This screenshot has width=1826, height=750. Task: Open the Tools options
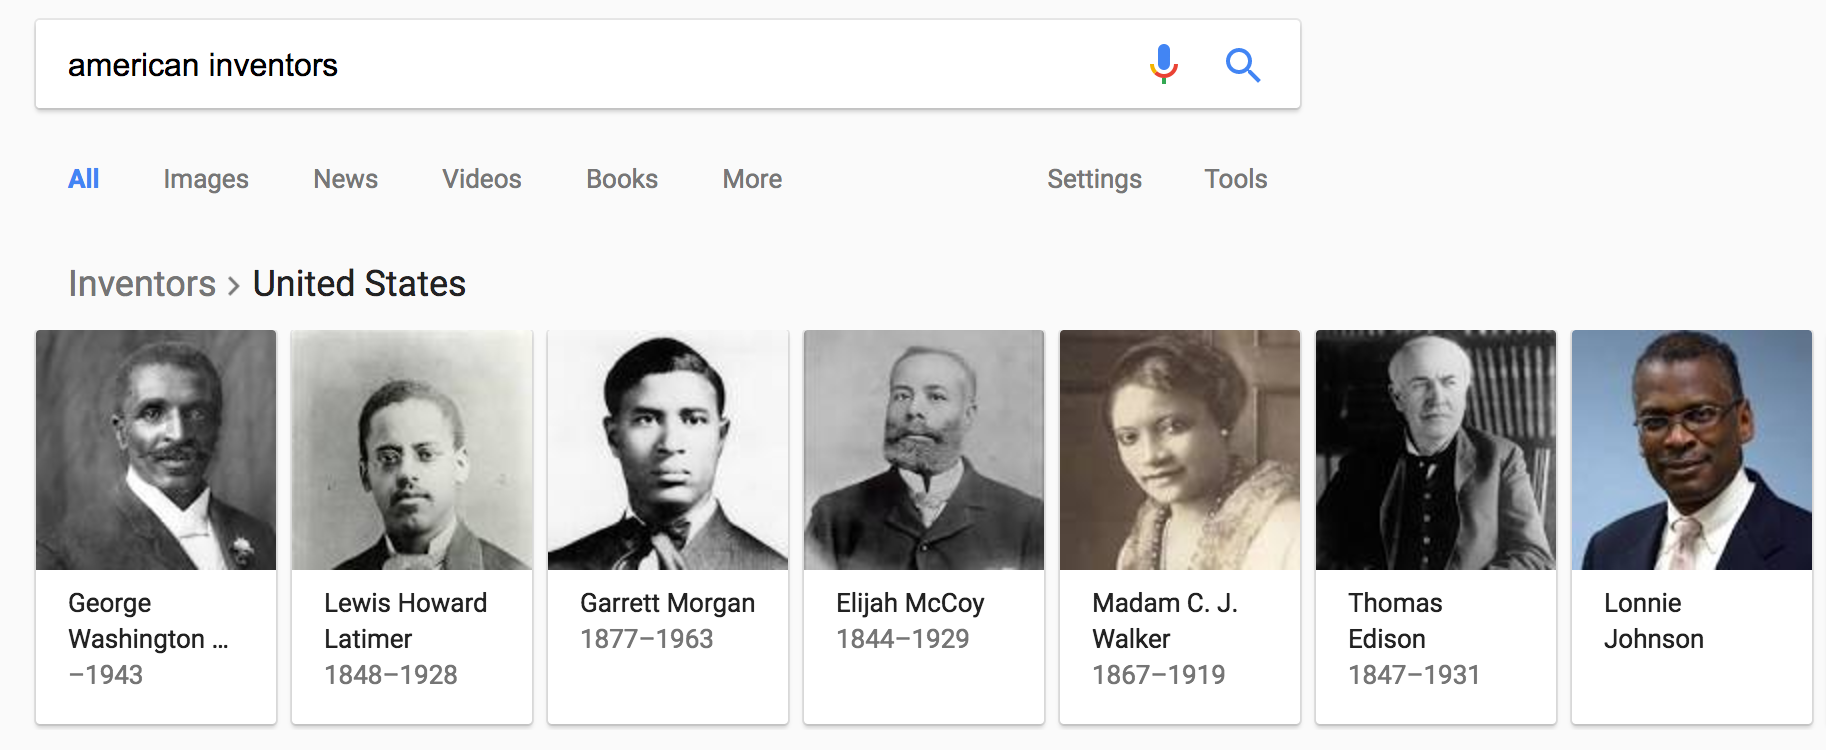coord(1235,179)
